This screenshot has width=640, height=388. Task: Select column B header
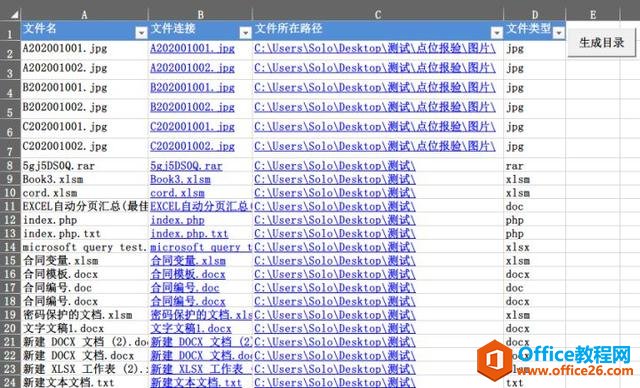coord(200,15)
